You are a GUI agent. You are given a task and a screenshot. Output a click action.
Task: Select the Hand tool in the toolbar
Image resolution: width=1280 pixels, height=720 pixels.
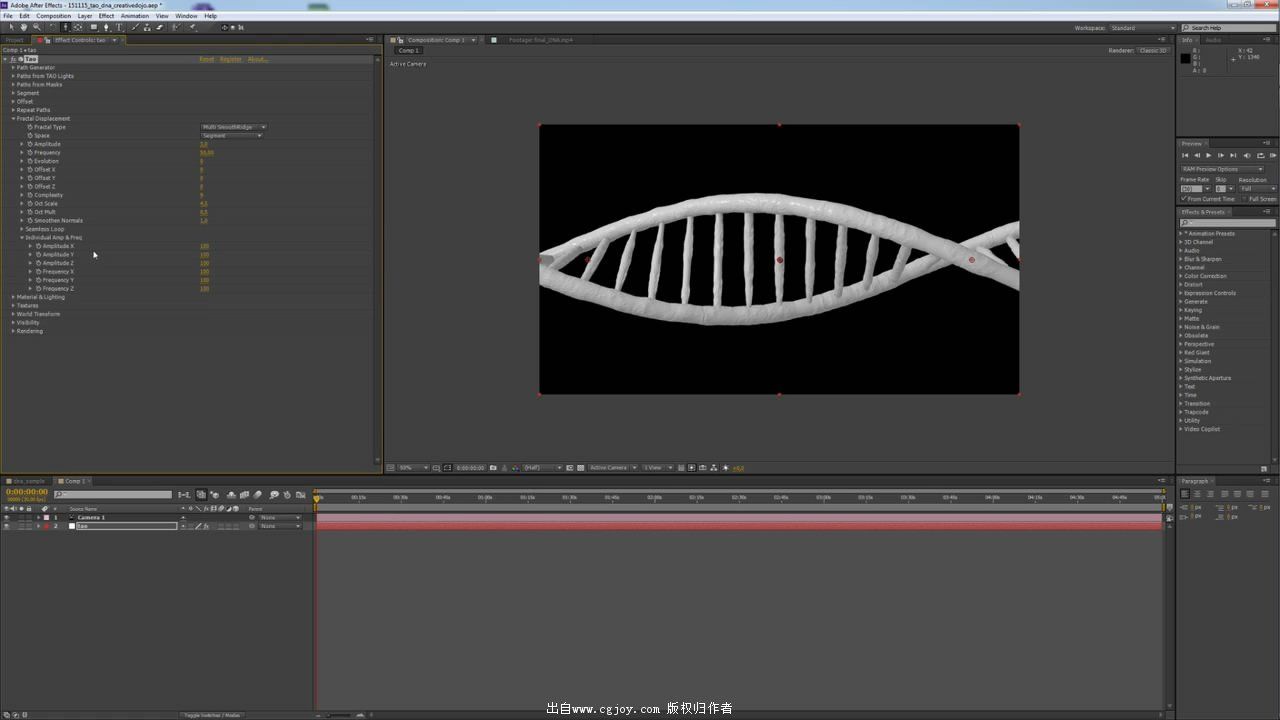point(24,28)
